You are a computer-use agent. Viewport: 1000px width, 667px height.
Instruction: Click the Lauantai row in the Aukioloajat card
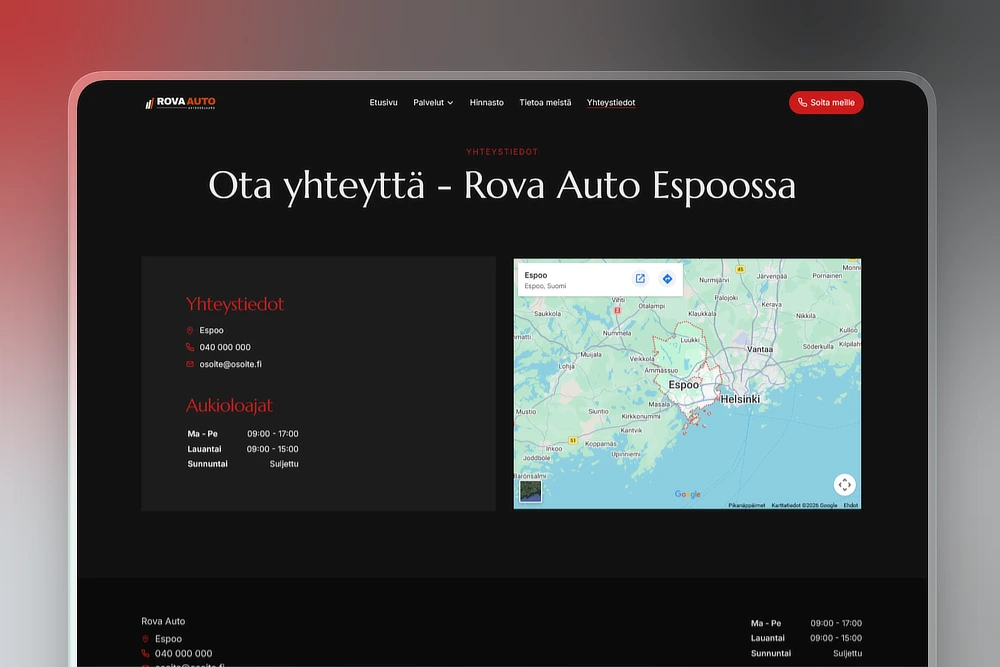[x=242, y=449]
